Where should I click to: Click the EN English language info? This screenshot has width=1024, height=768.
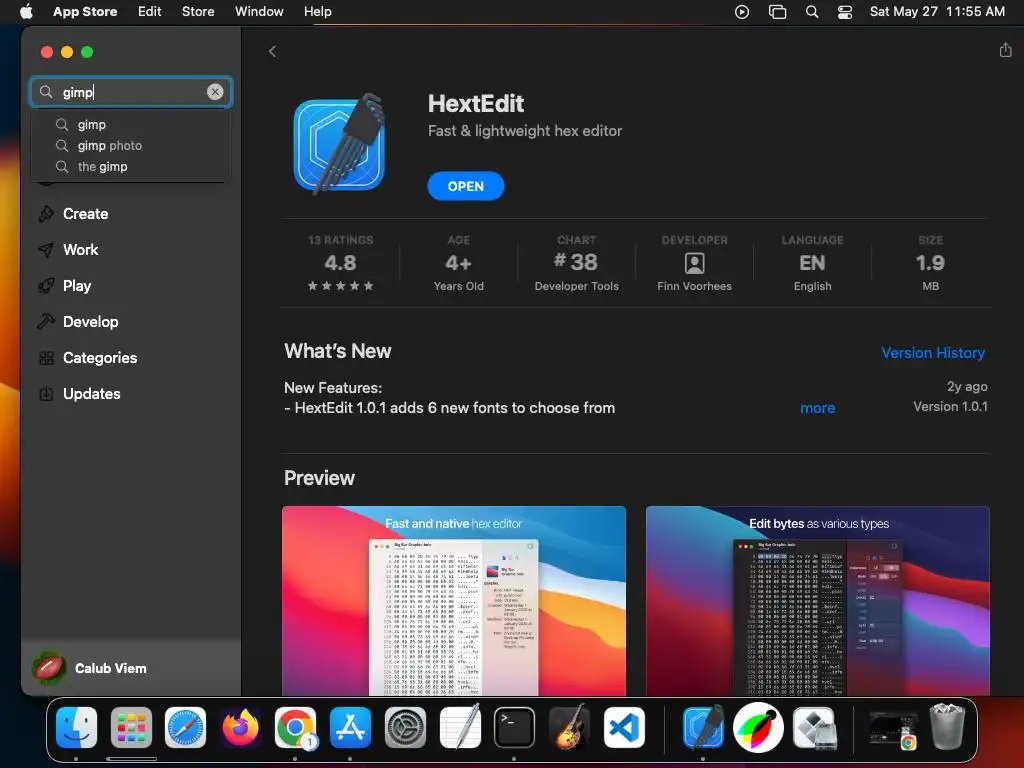point(812,263)
